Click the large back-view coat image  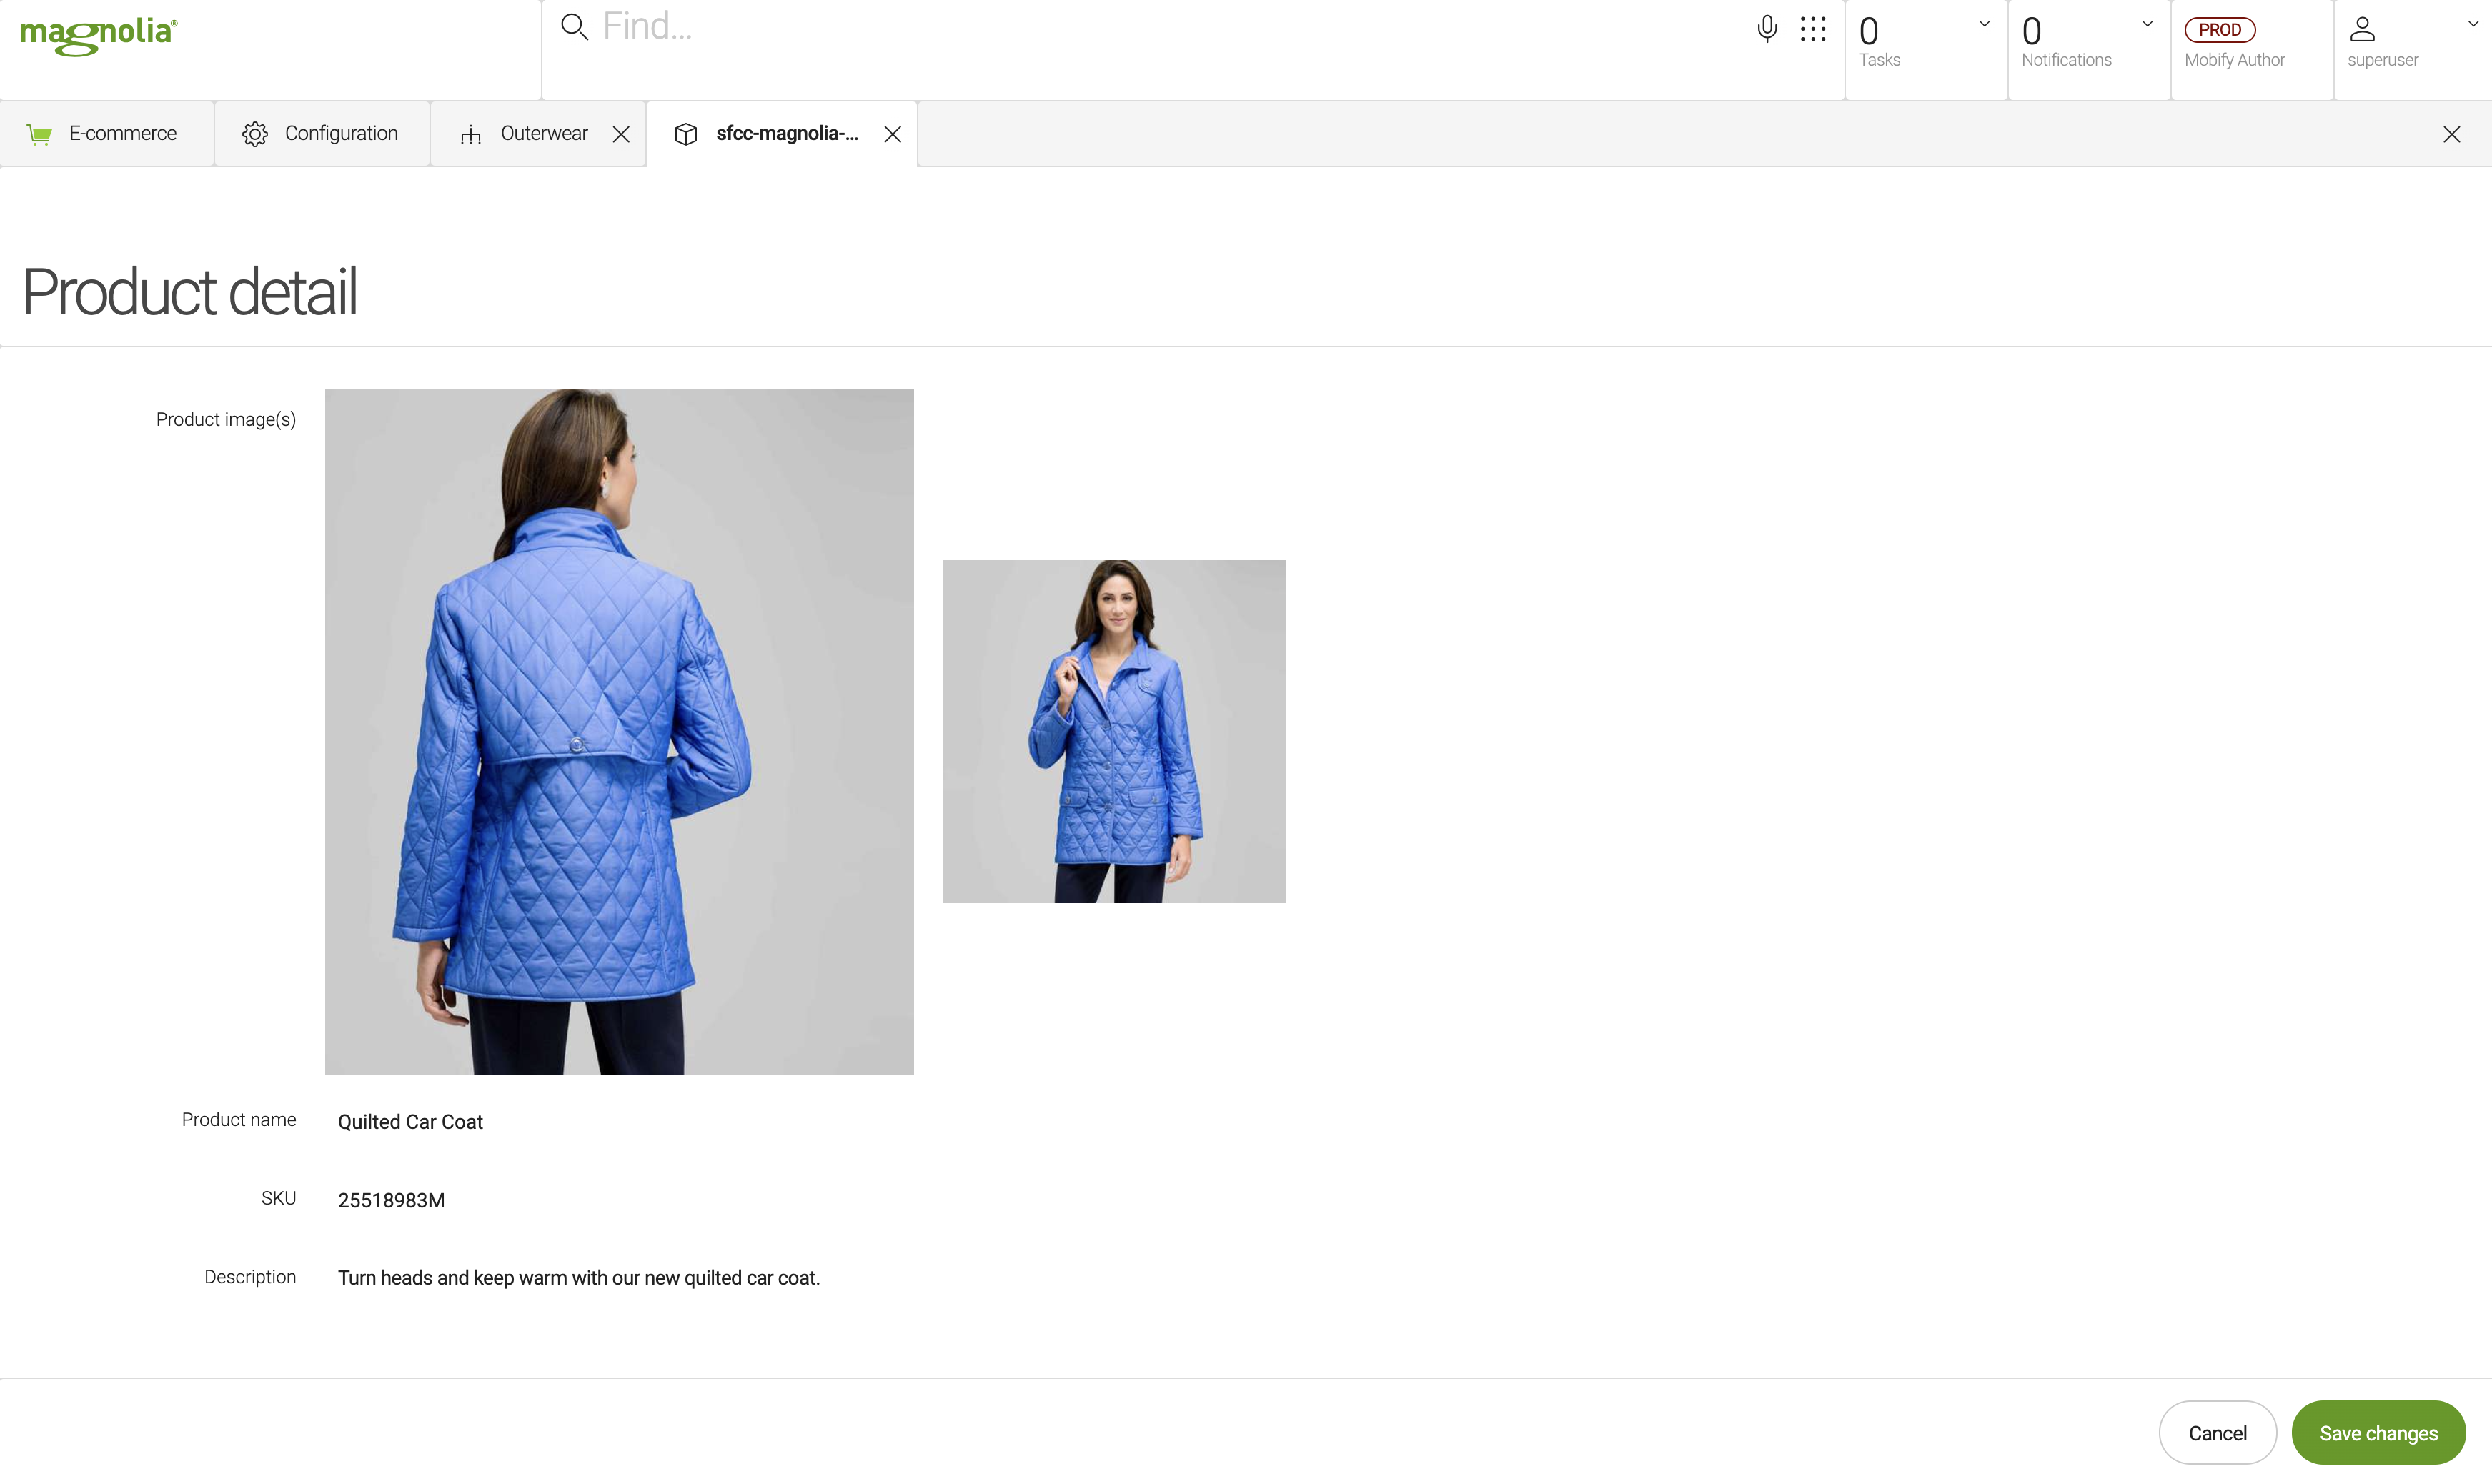pos(619,731)
